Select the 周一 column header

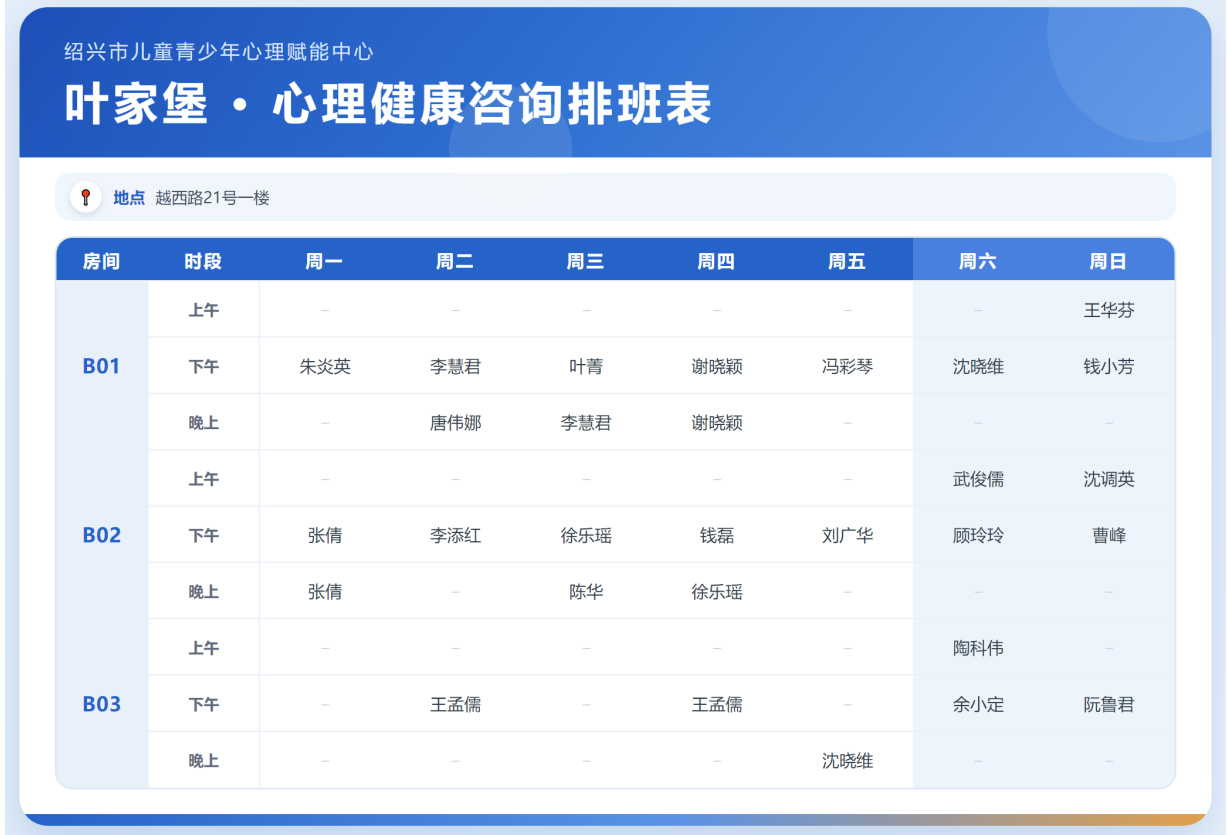coord(325,261)
